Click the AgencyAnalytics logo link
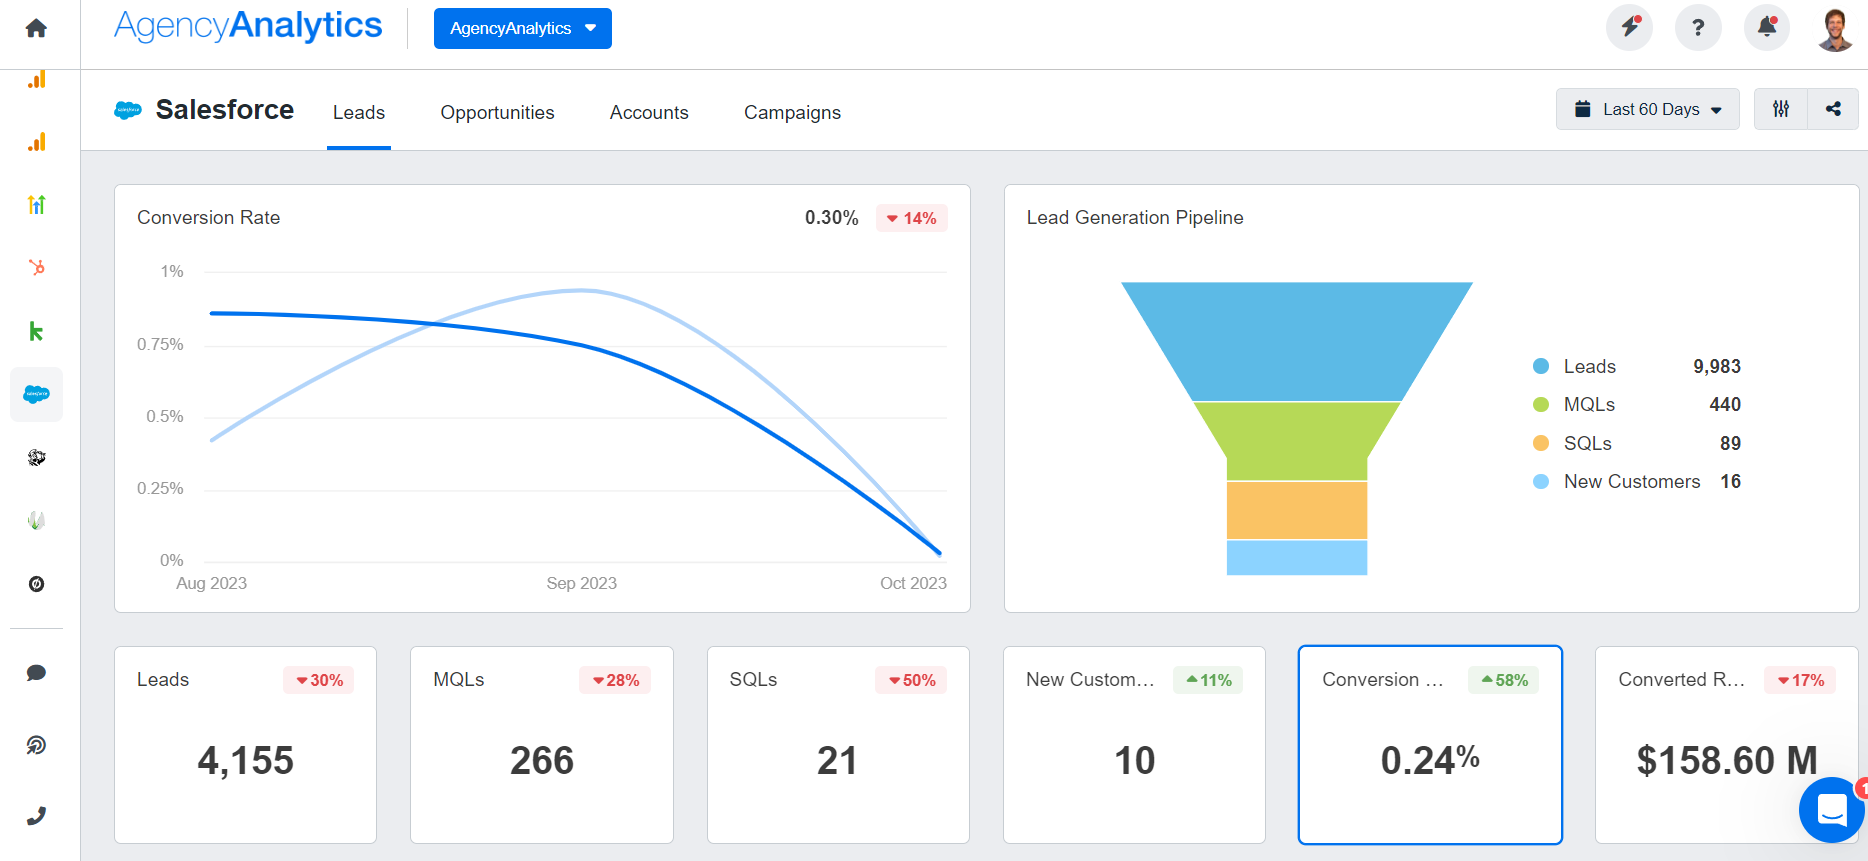Image resolution: width=1868 pixels, height=861 pixels. 248,26
